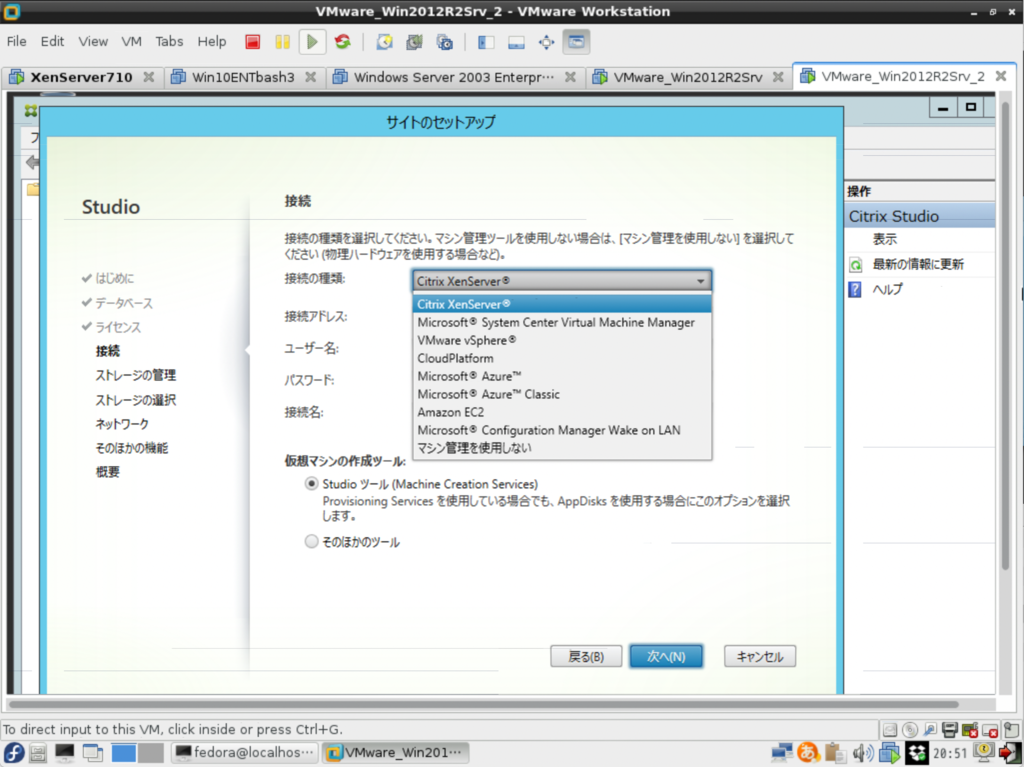This screenshot has width=1024, height=767.
Task: Open the Snapshot Manager icon
Action: pos(444,42)
